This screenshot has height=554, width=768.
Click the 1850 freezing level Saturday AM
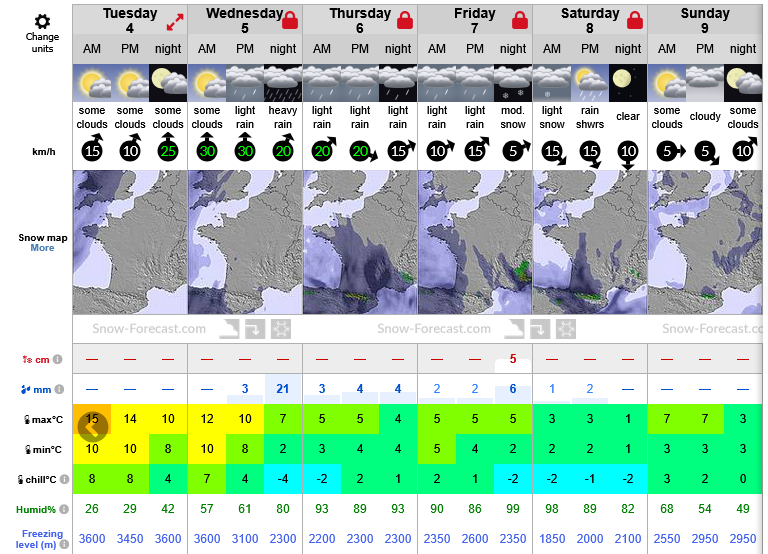552,539
